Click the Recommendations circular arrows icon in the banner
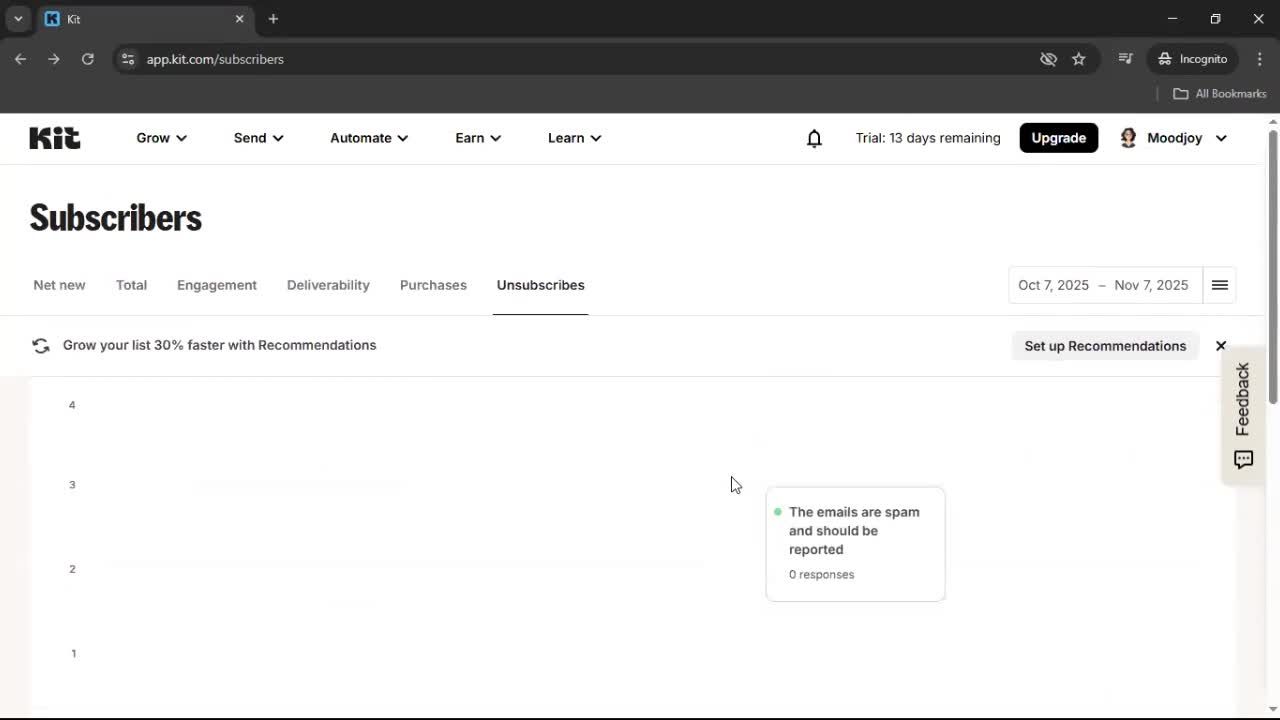This screenshot has height=720, width=1280. (x=40, y=345)
